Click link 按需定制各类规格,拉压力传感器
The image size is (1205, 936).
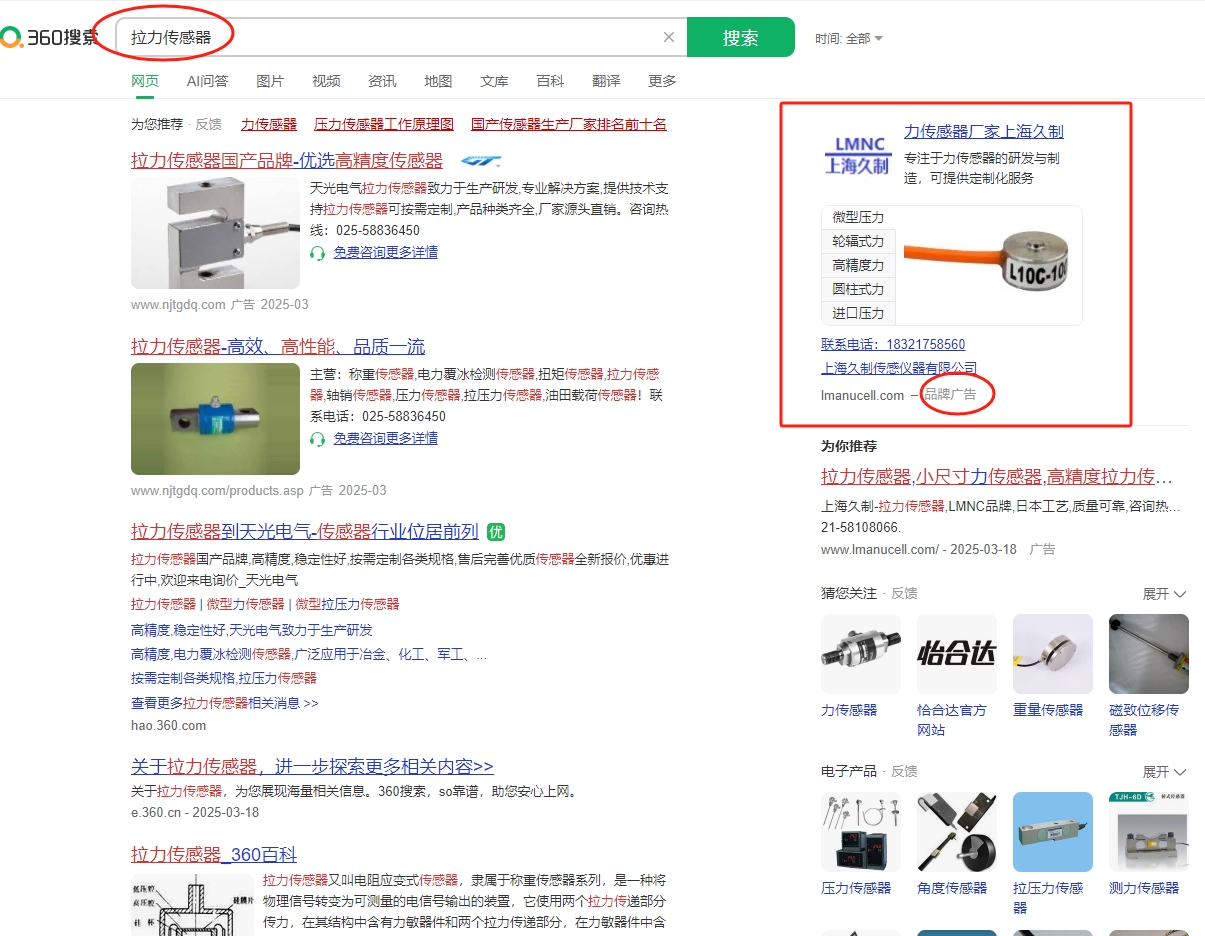[x=224, y=678]
